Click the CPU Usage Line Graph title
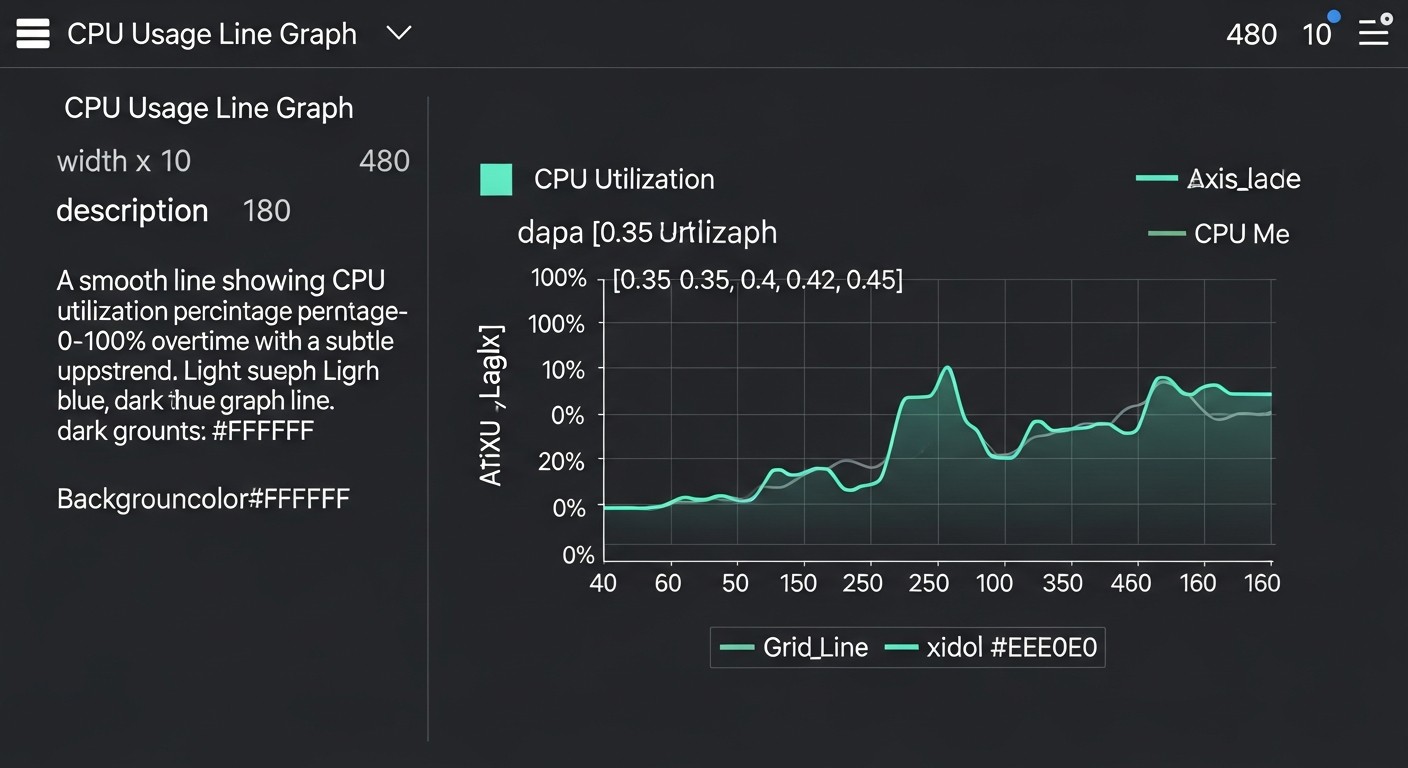This screenshot has width=1408, height=768. (208, 108)
